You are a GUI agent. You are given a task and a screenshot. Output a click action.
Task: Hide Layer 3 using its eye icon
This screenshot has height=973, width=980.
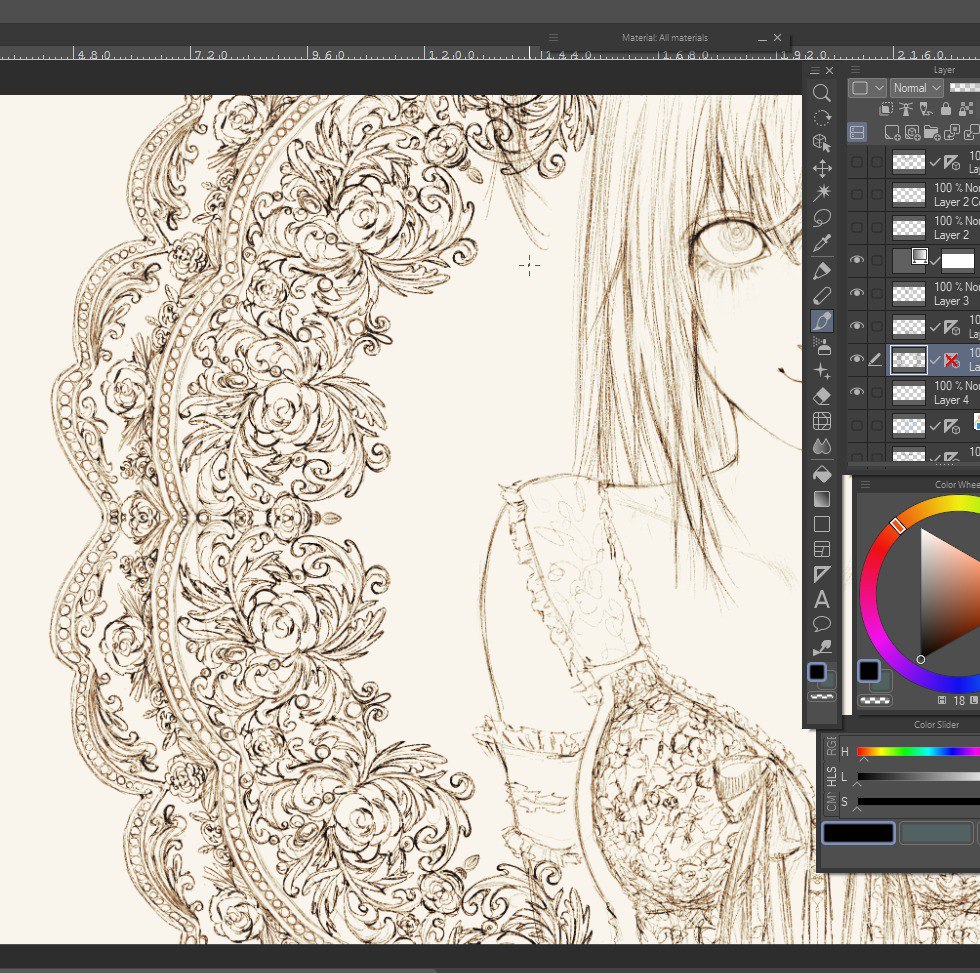point(856,292)
